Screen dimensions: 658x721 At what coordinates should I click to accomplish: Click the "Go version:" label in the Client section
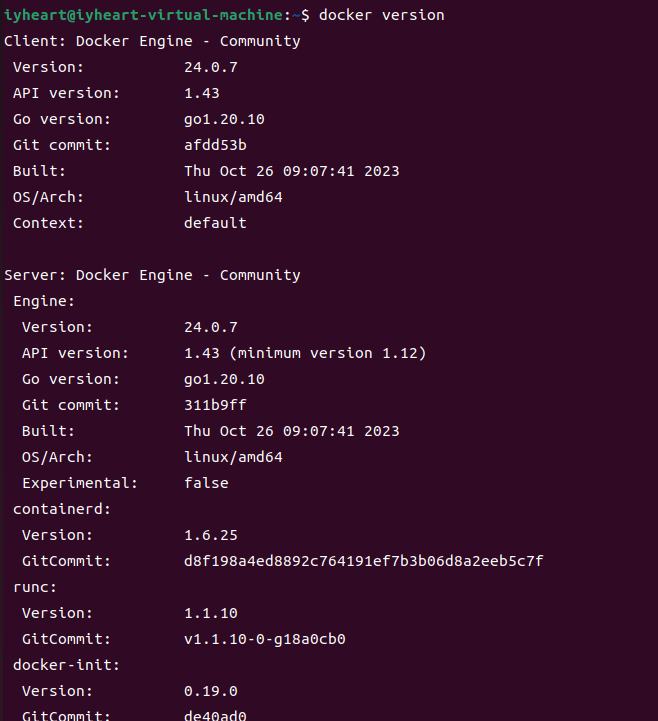[x=62, y=119]
